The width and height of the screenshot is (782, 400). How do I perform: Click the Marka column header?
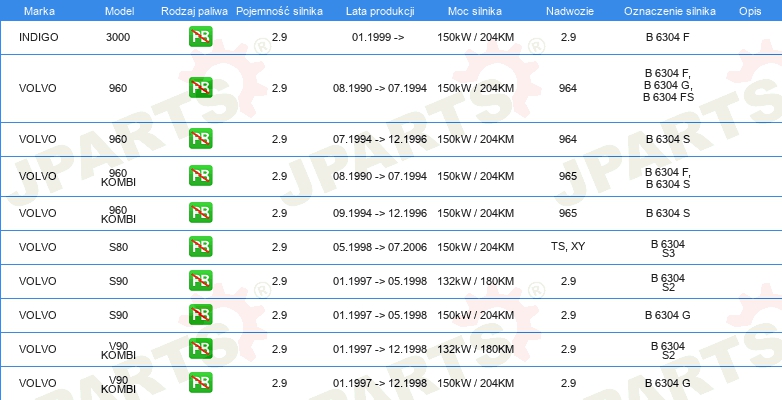coord(39,11)
